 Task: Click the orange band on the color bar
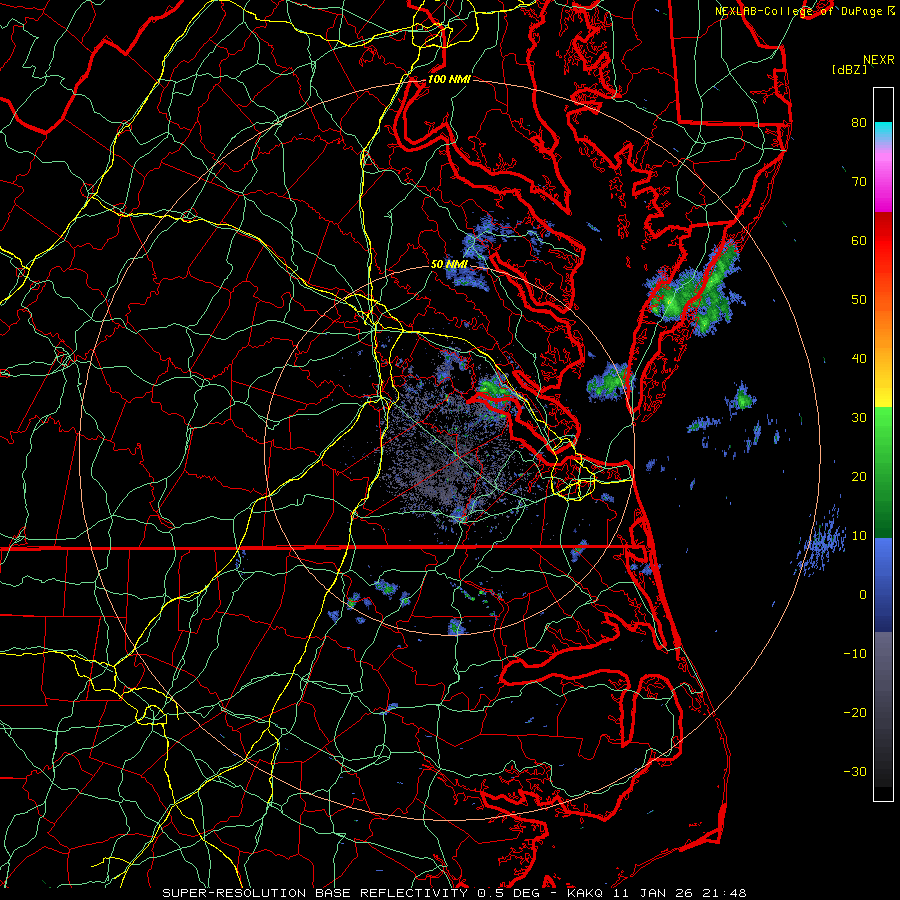click(883, 330)
